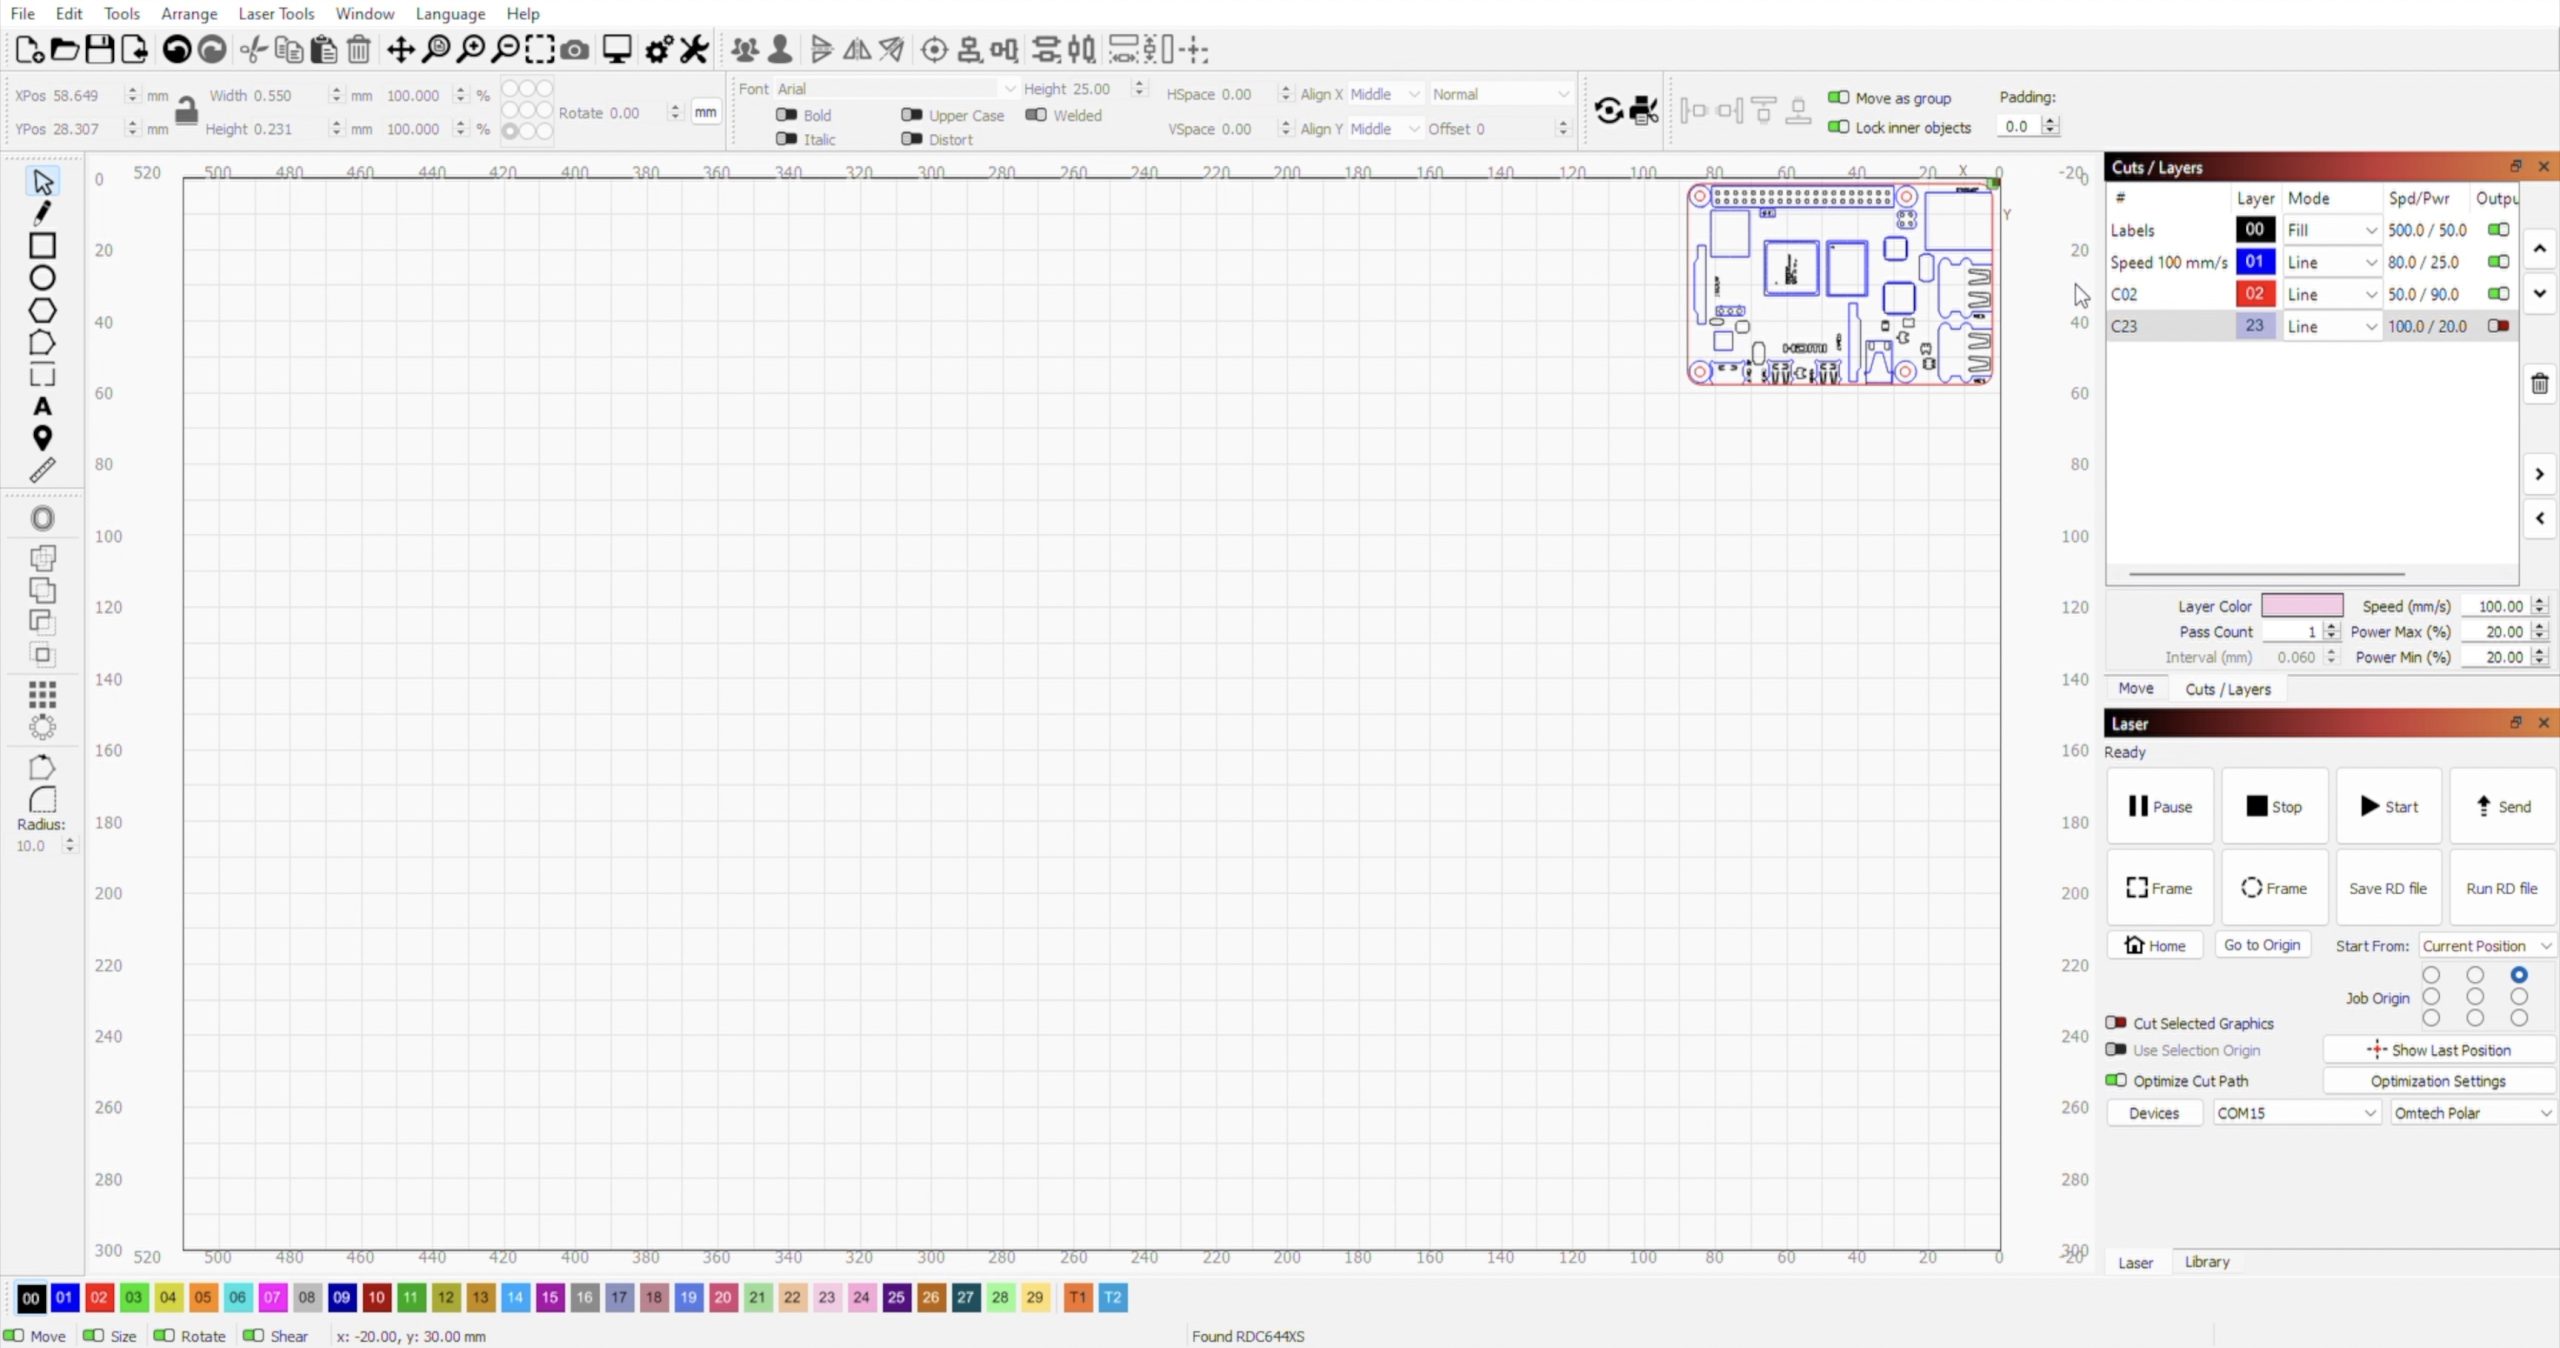The image size is (2560, 1348).
Task: Select the Draw Lines pencil tool
Action: [42, 213]
